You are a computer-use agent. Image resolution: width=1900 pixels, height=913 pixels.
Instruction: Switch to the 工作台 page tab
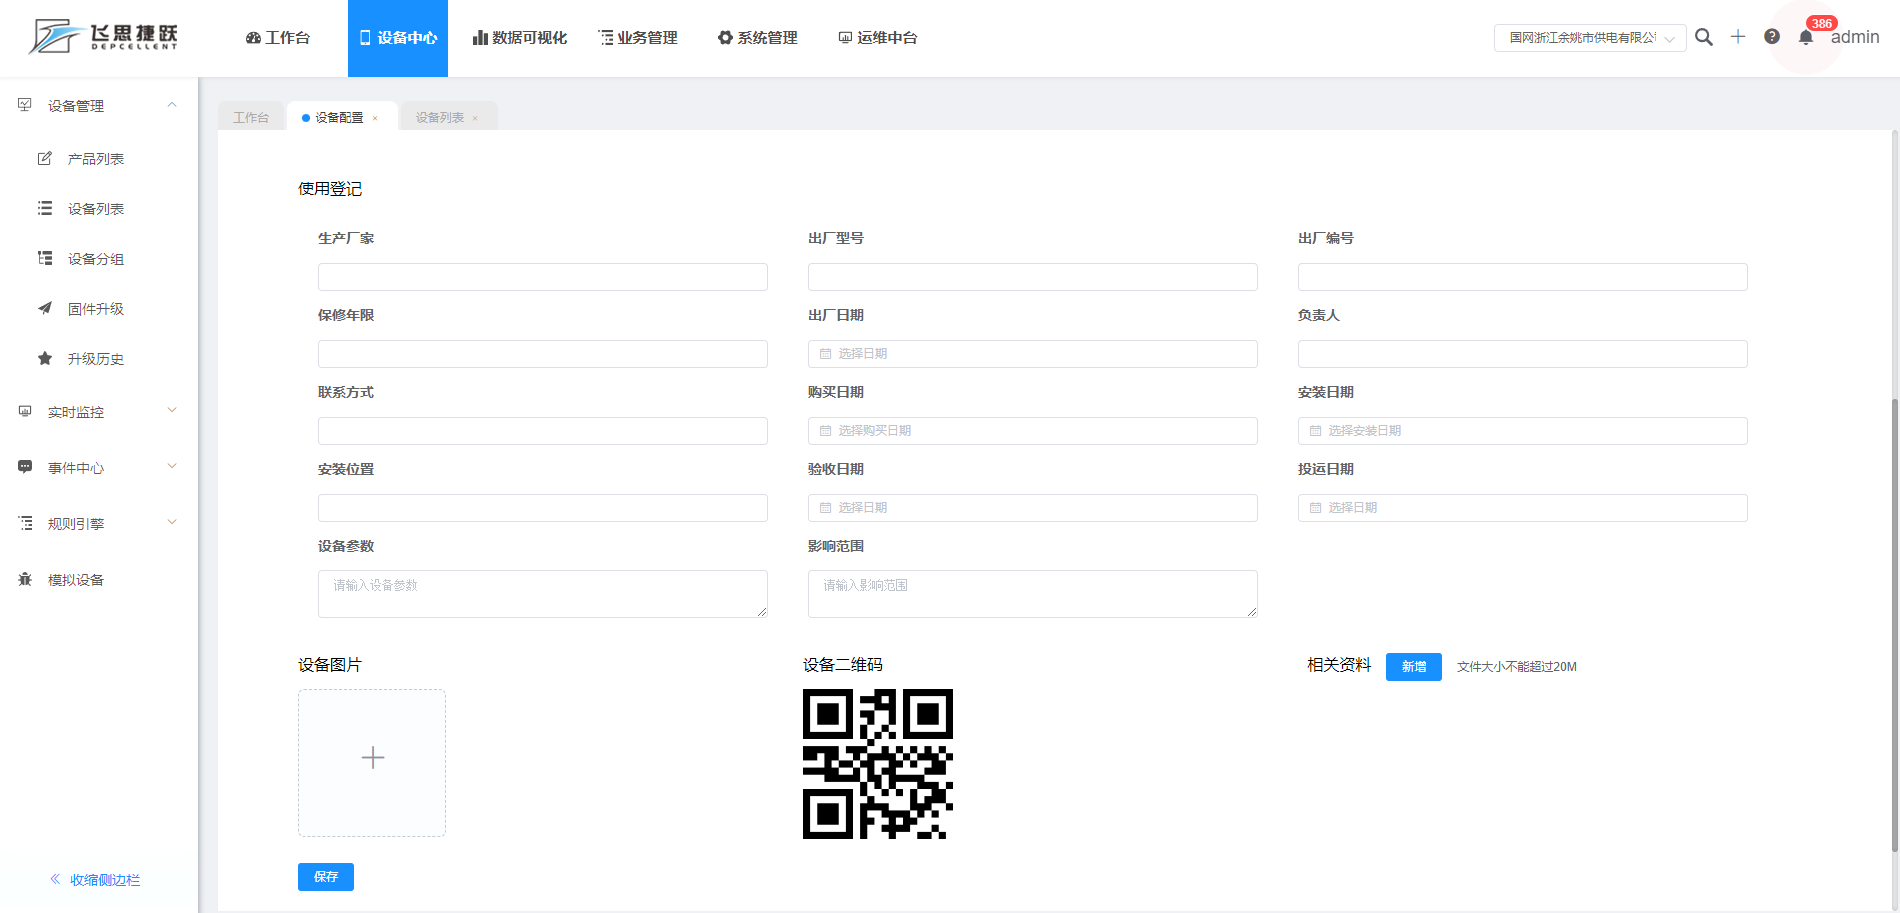point(251,118)
